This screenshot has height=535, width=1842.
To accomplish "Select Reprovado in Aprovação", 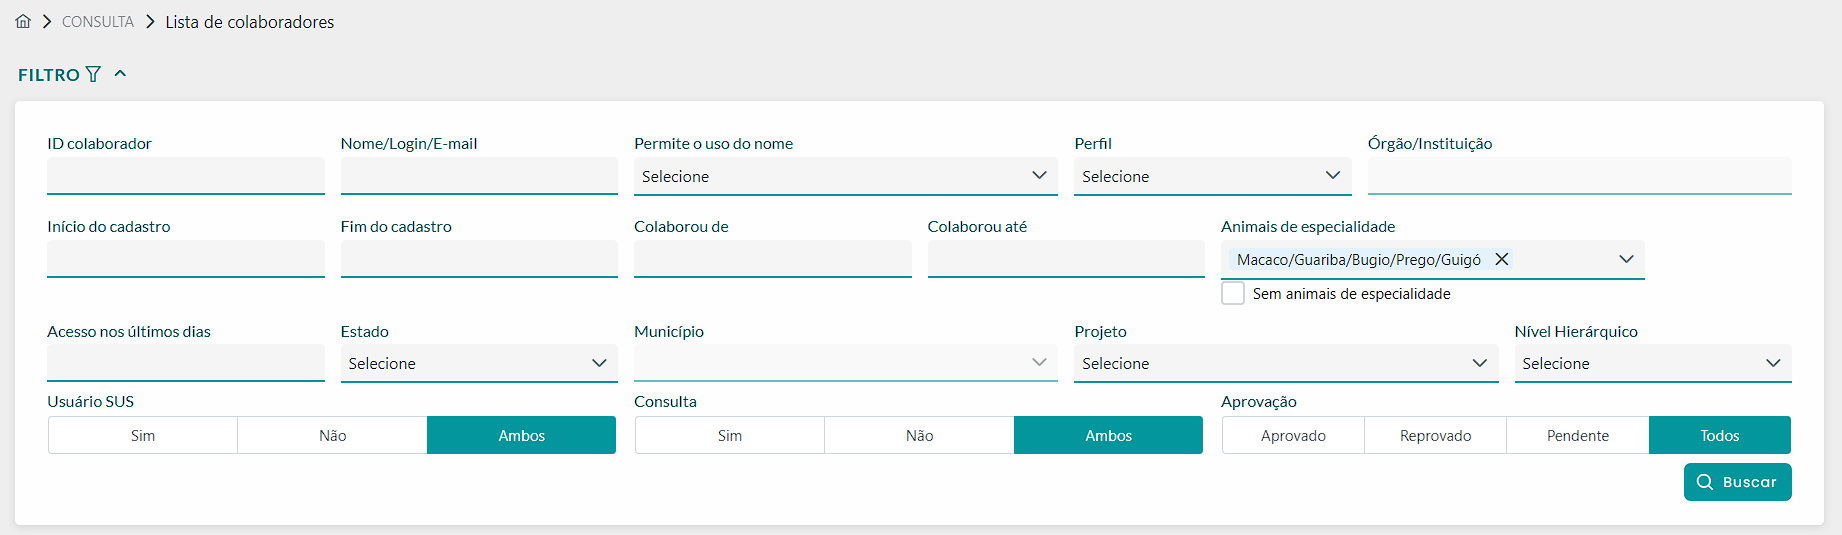I will 1435,436.
